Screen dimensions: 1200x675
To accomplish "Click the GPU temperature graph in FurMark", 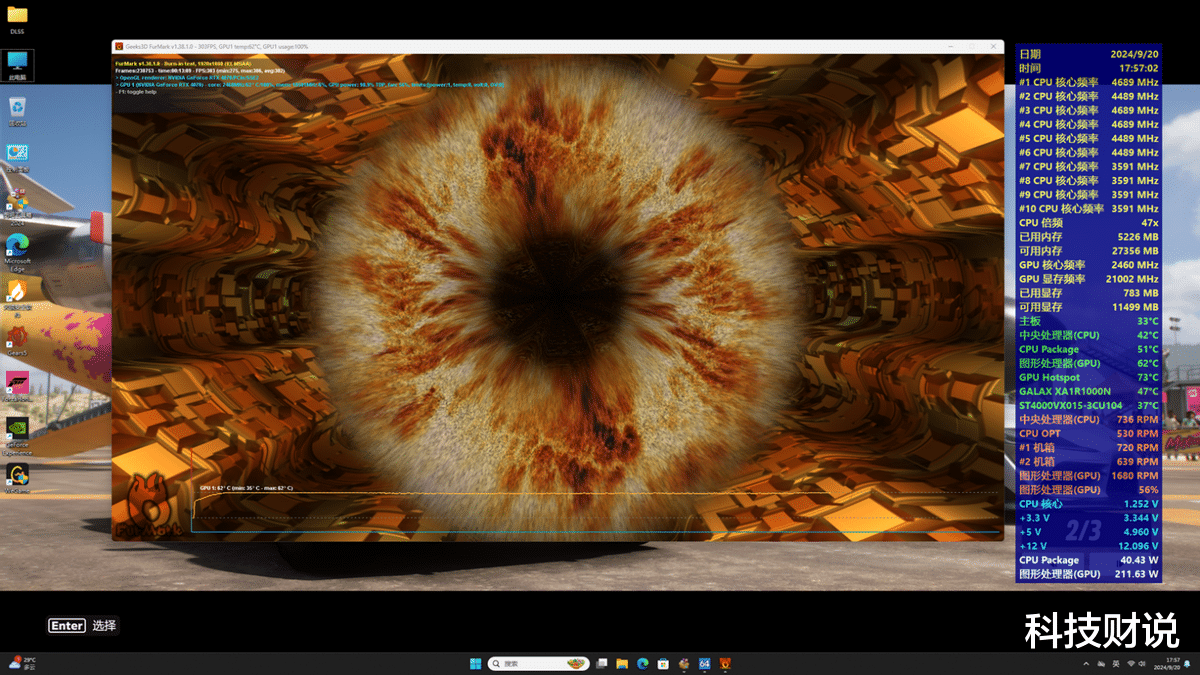I will [x=595, y=511].
